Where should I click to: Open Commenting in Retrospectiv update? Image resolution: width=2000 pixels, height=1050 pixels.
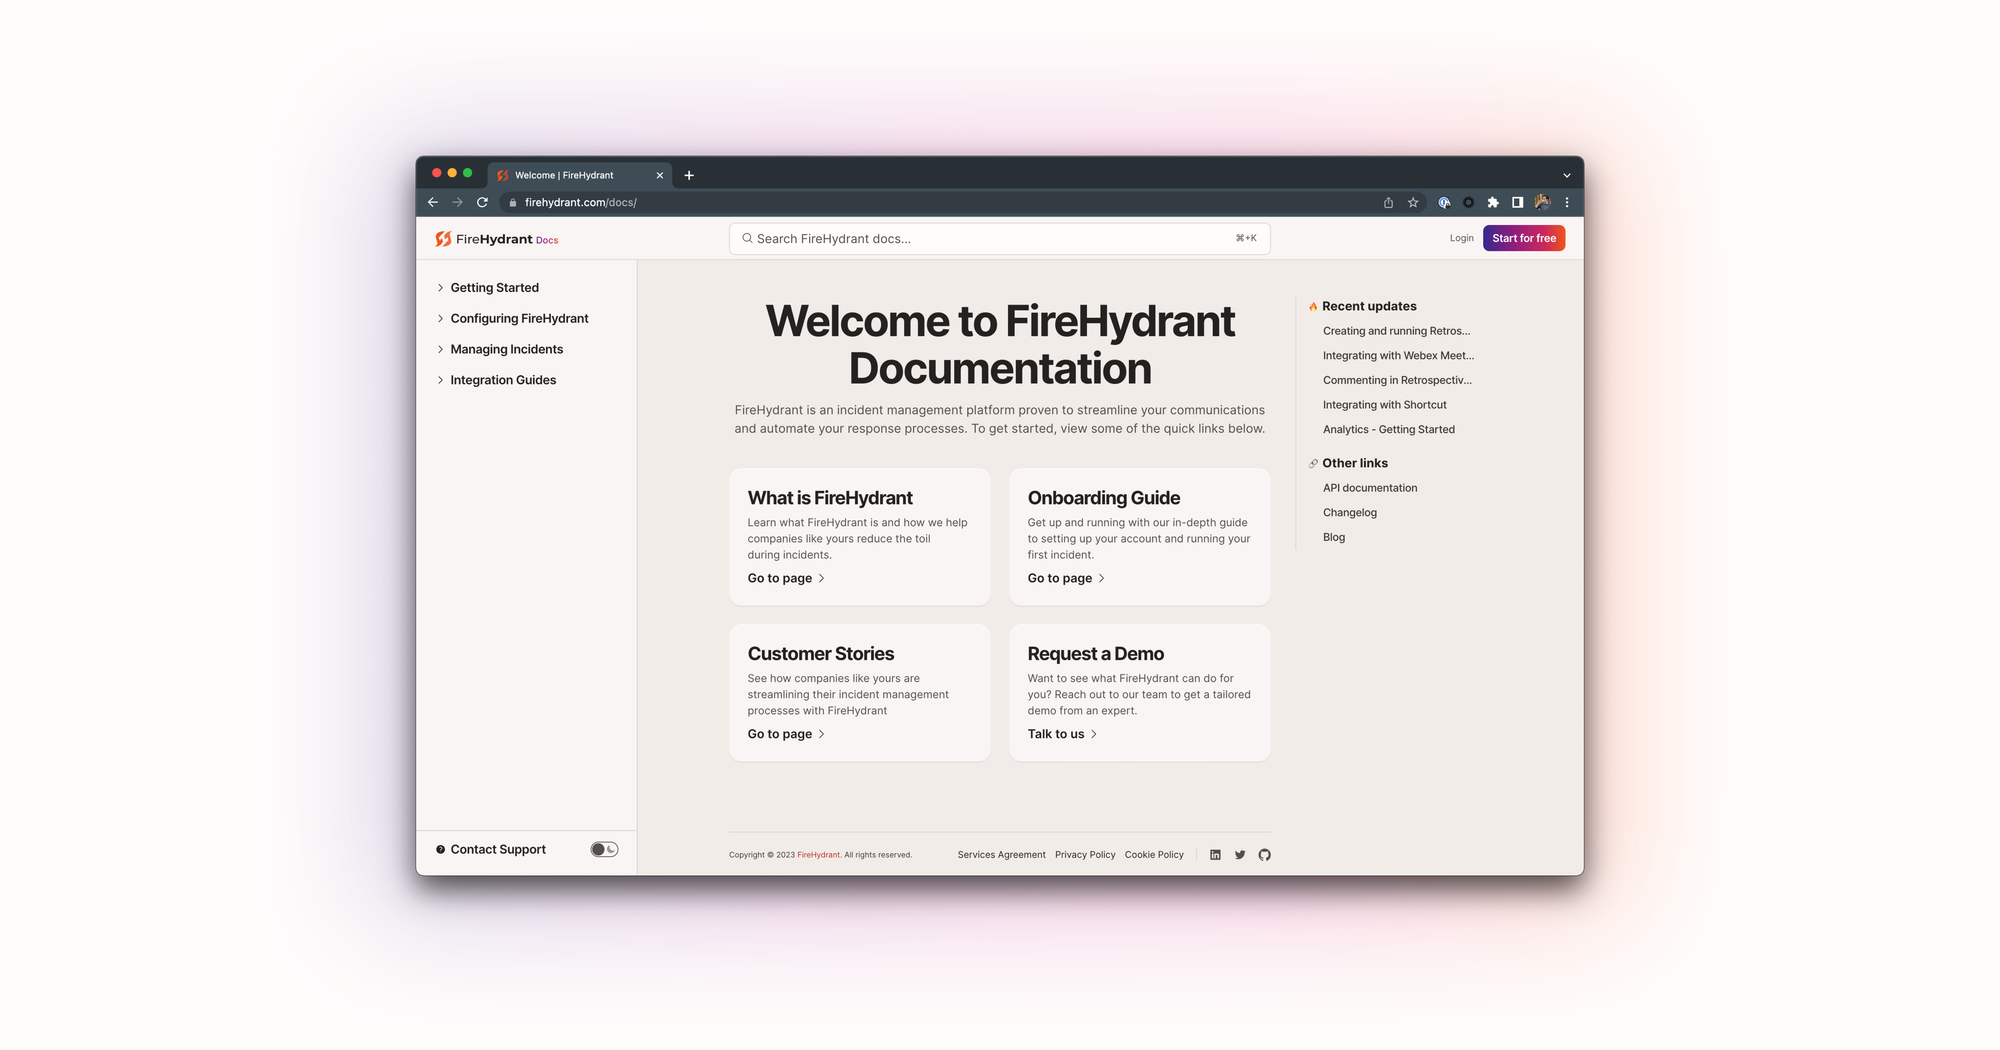tap(1397, 380)
